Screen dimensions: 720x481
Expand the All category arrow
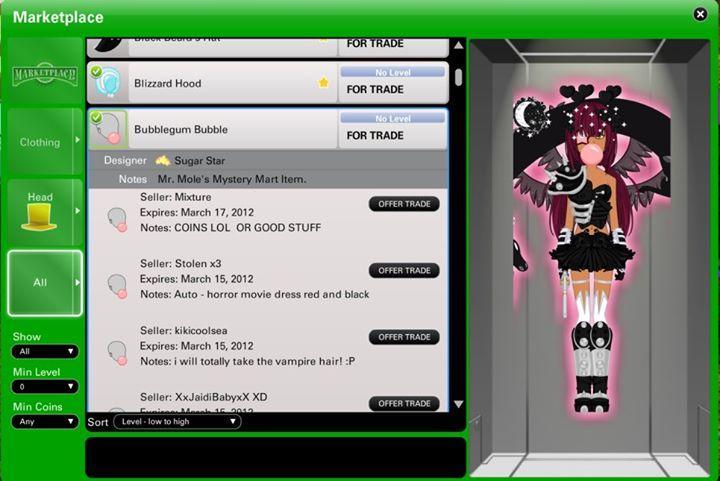tap(78, 282)
